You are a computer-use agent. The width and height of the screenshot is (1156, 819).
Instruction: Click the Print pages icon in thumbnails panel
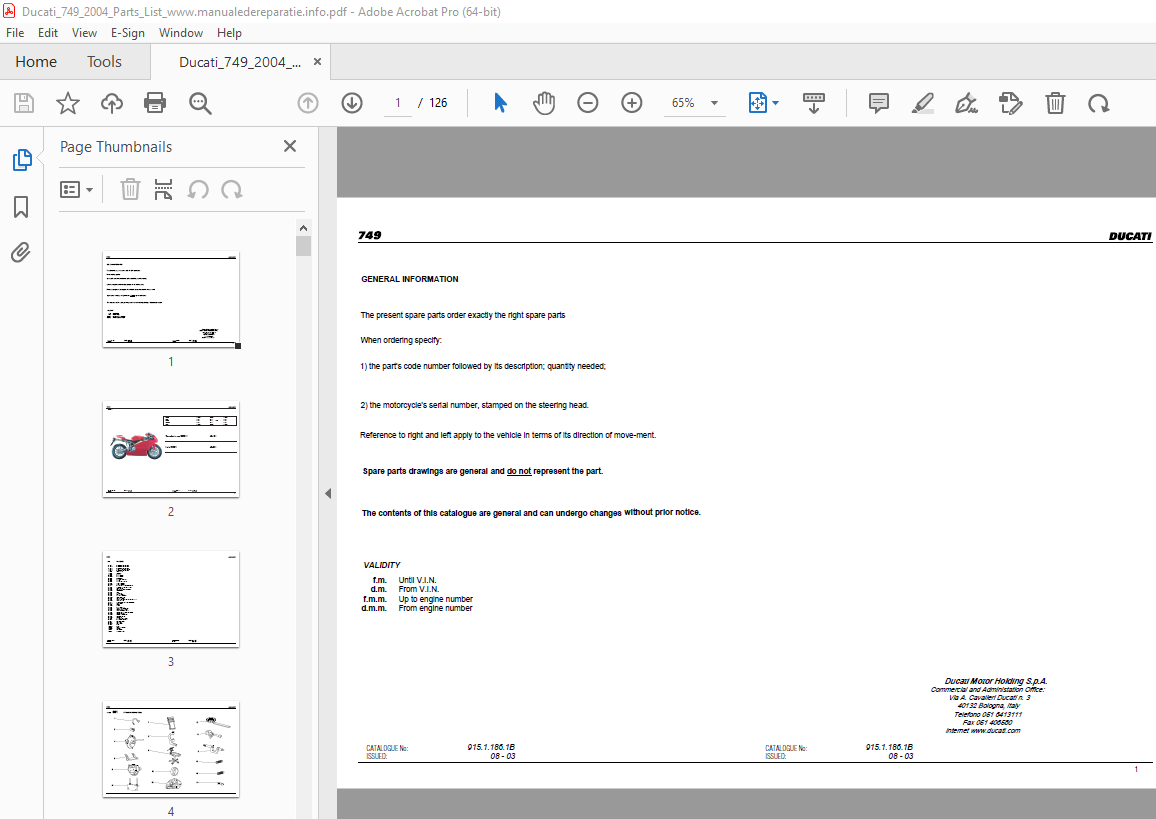pos(163,189)
